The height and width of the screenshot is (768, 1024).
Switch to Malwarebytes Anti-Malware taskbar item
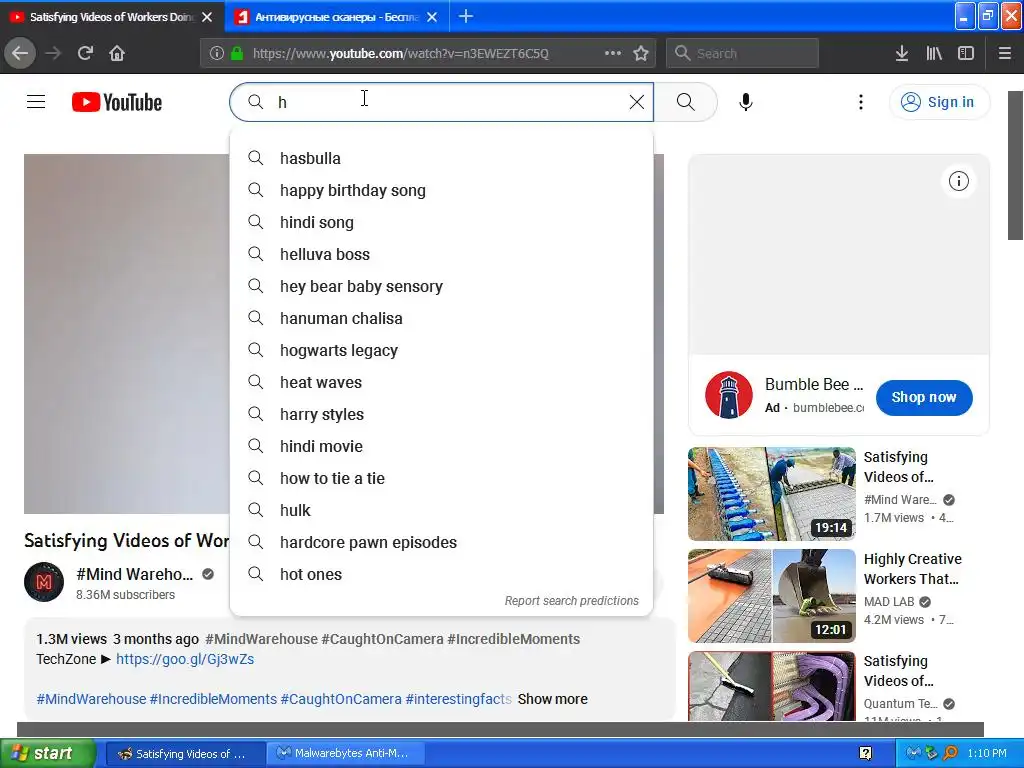pos(345,753)
